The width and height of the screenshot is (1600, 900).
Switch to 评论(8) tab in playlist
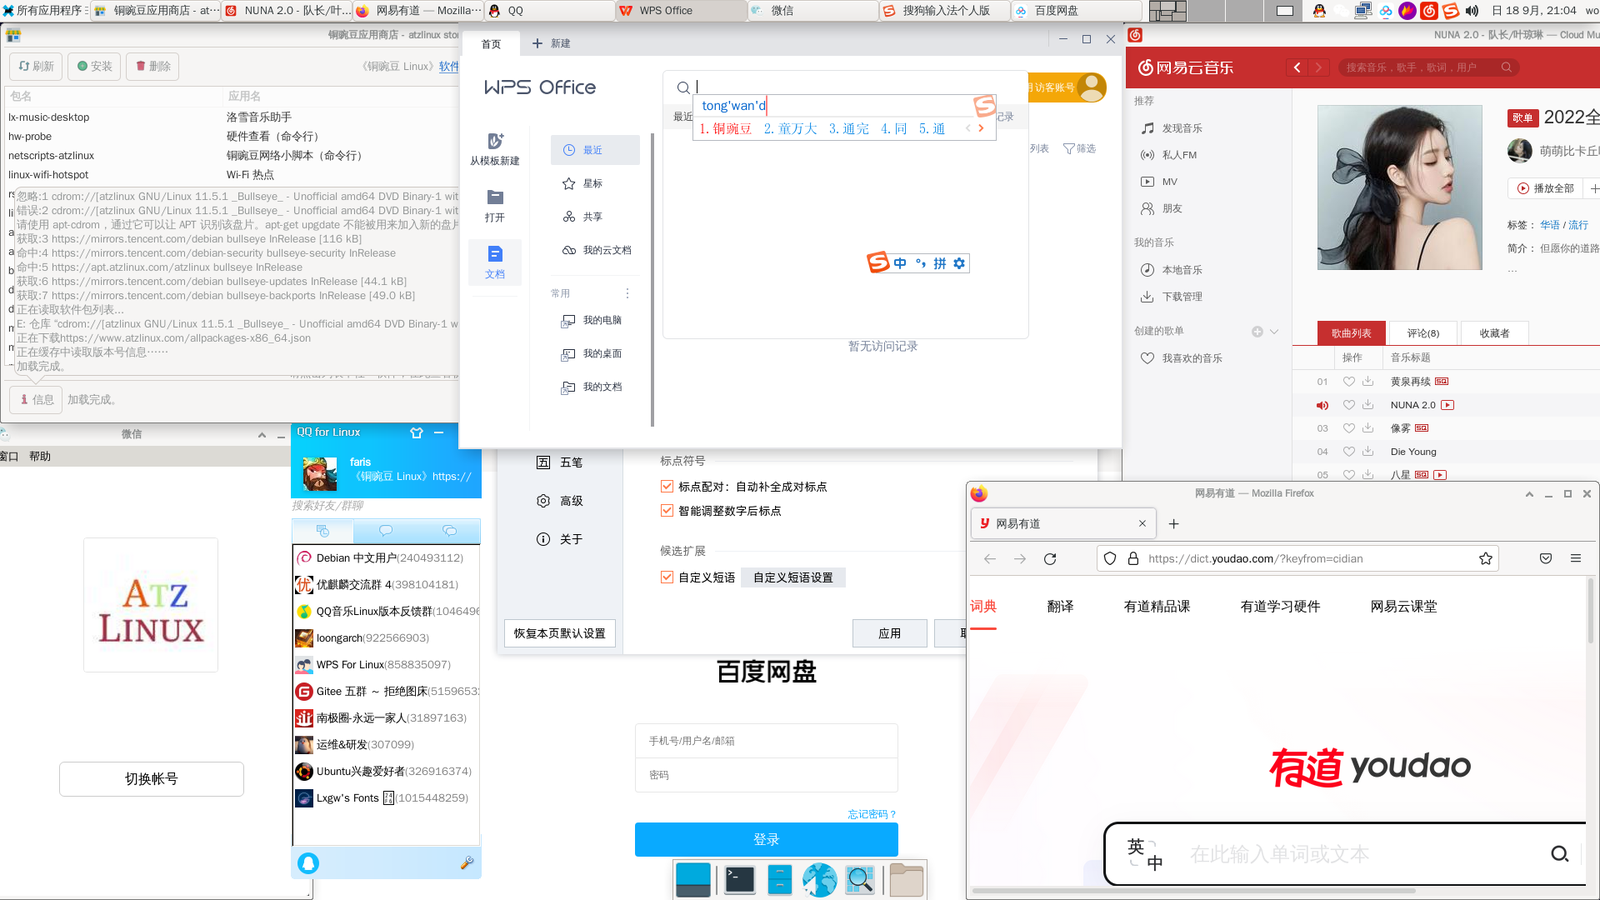[1423, 333]
